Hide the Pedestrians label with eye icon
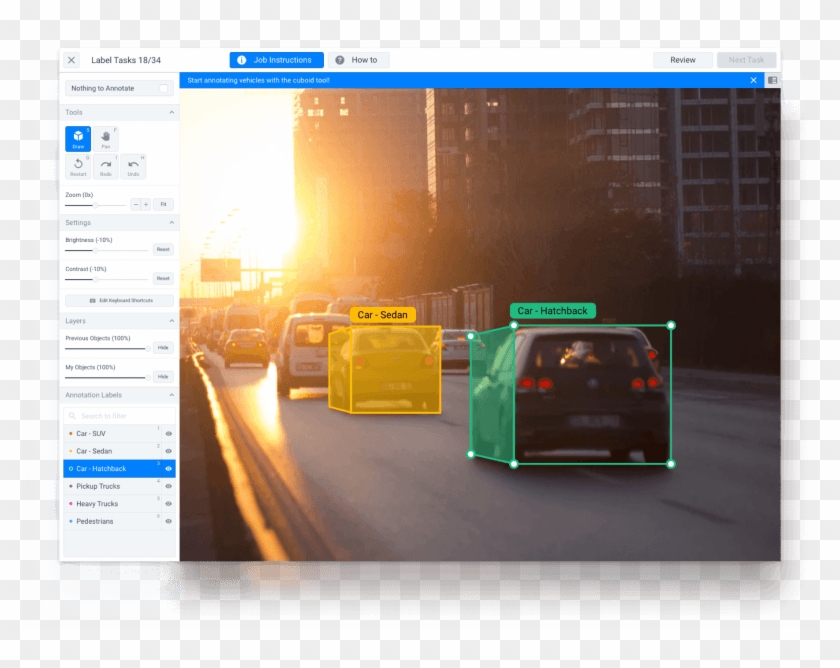 (168, 522)
